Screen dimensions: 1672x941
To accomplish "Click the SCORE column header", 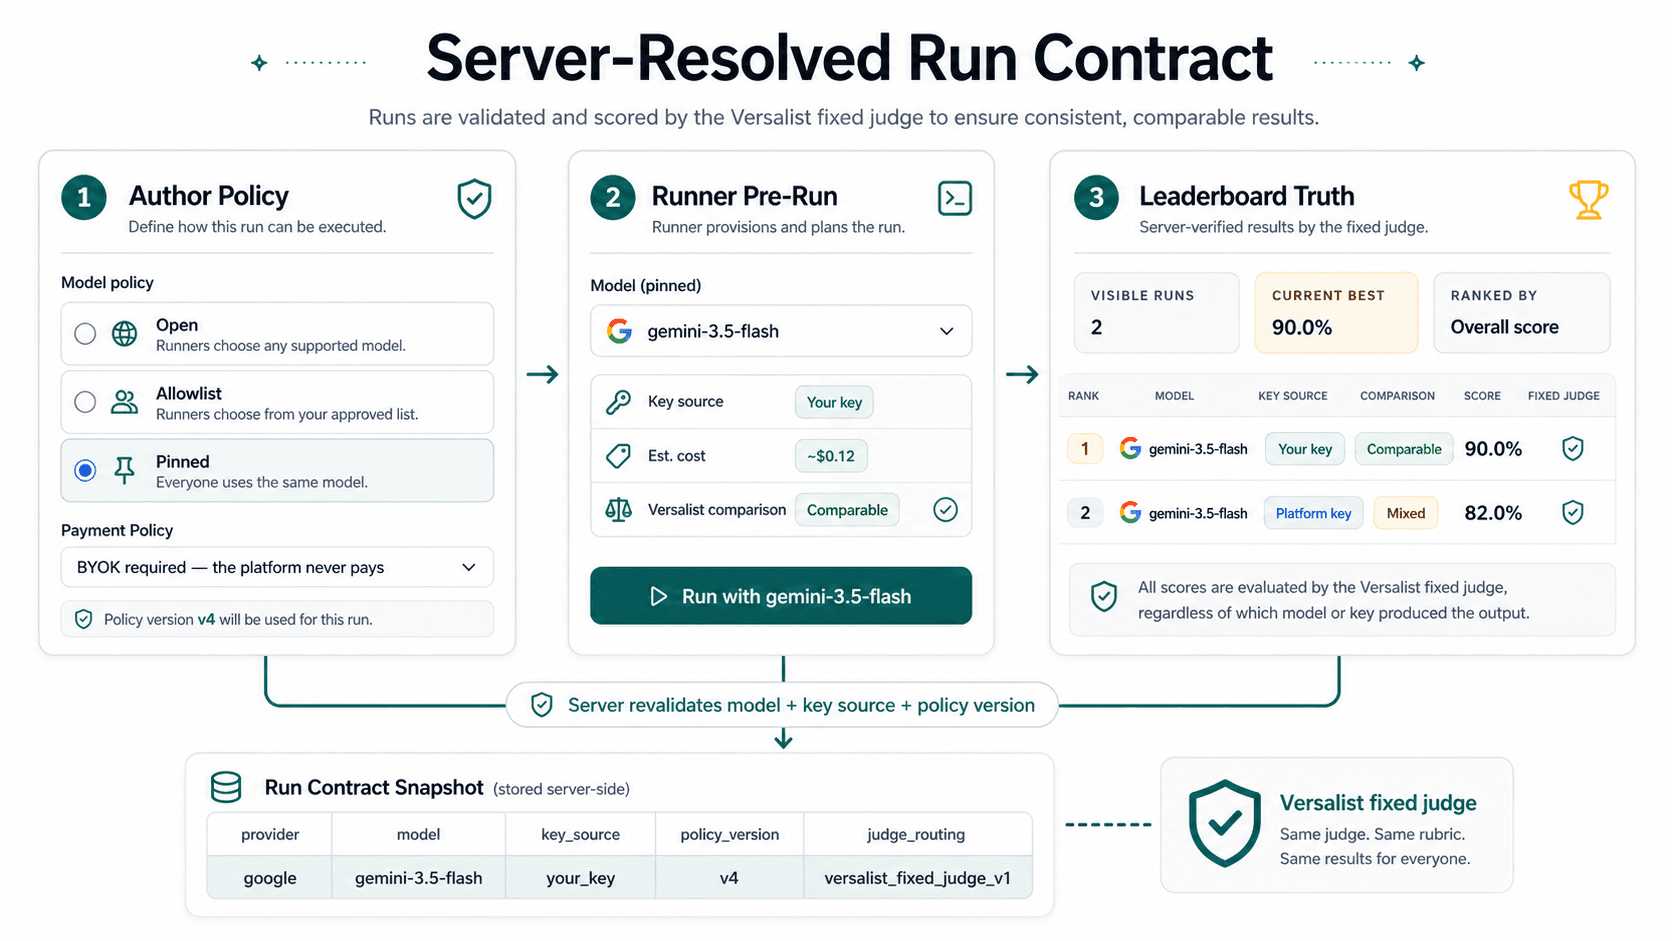I will click(1482, 396).
